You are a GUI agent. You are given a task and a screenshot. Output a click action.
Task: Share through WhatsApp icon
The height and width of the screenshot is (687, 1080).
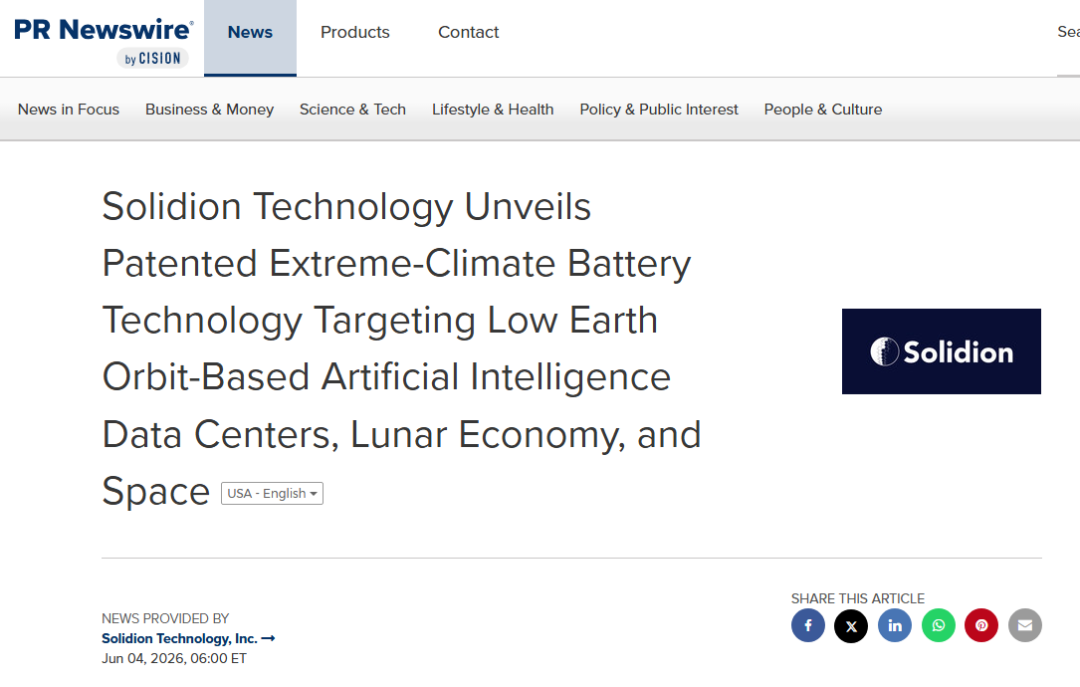click(938, 625)
